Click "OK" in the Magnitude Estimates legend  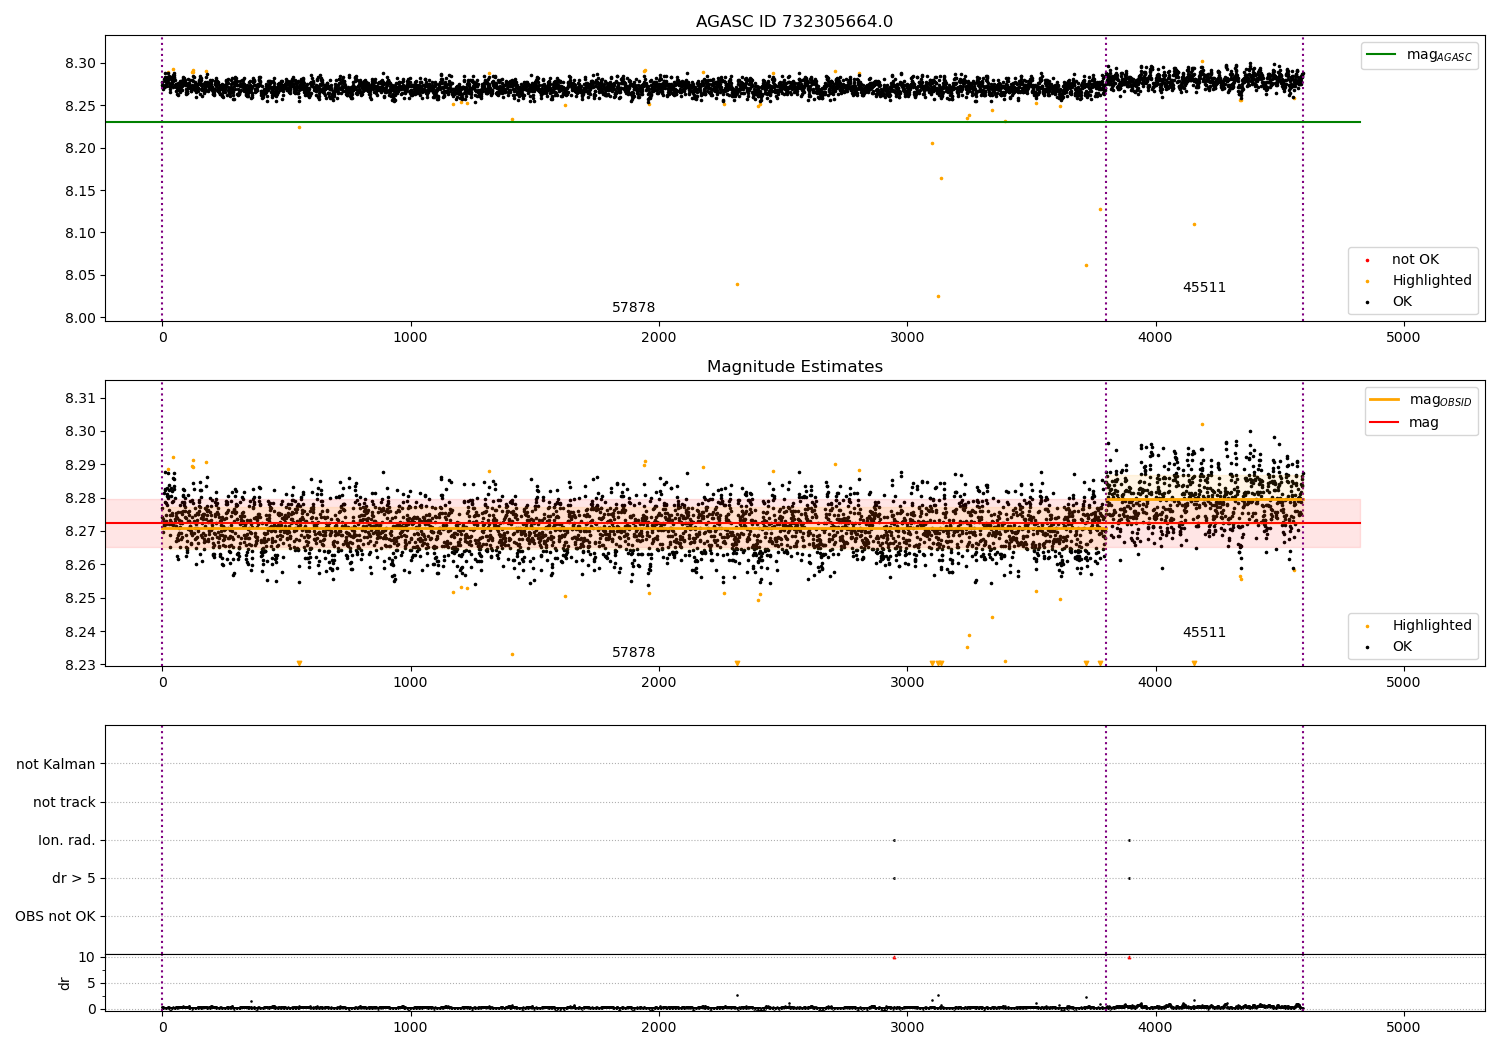pyautogui.click(x=1401, y=647)
